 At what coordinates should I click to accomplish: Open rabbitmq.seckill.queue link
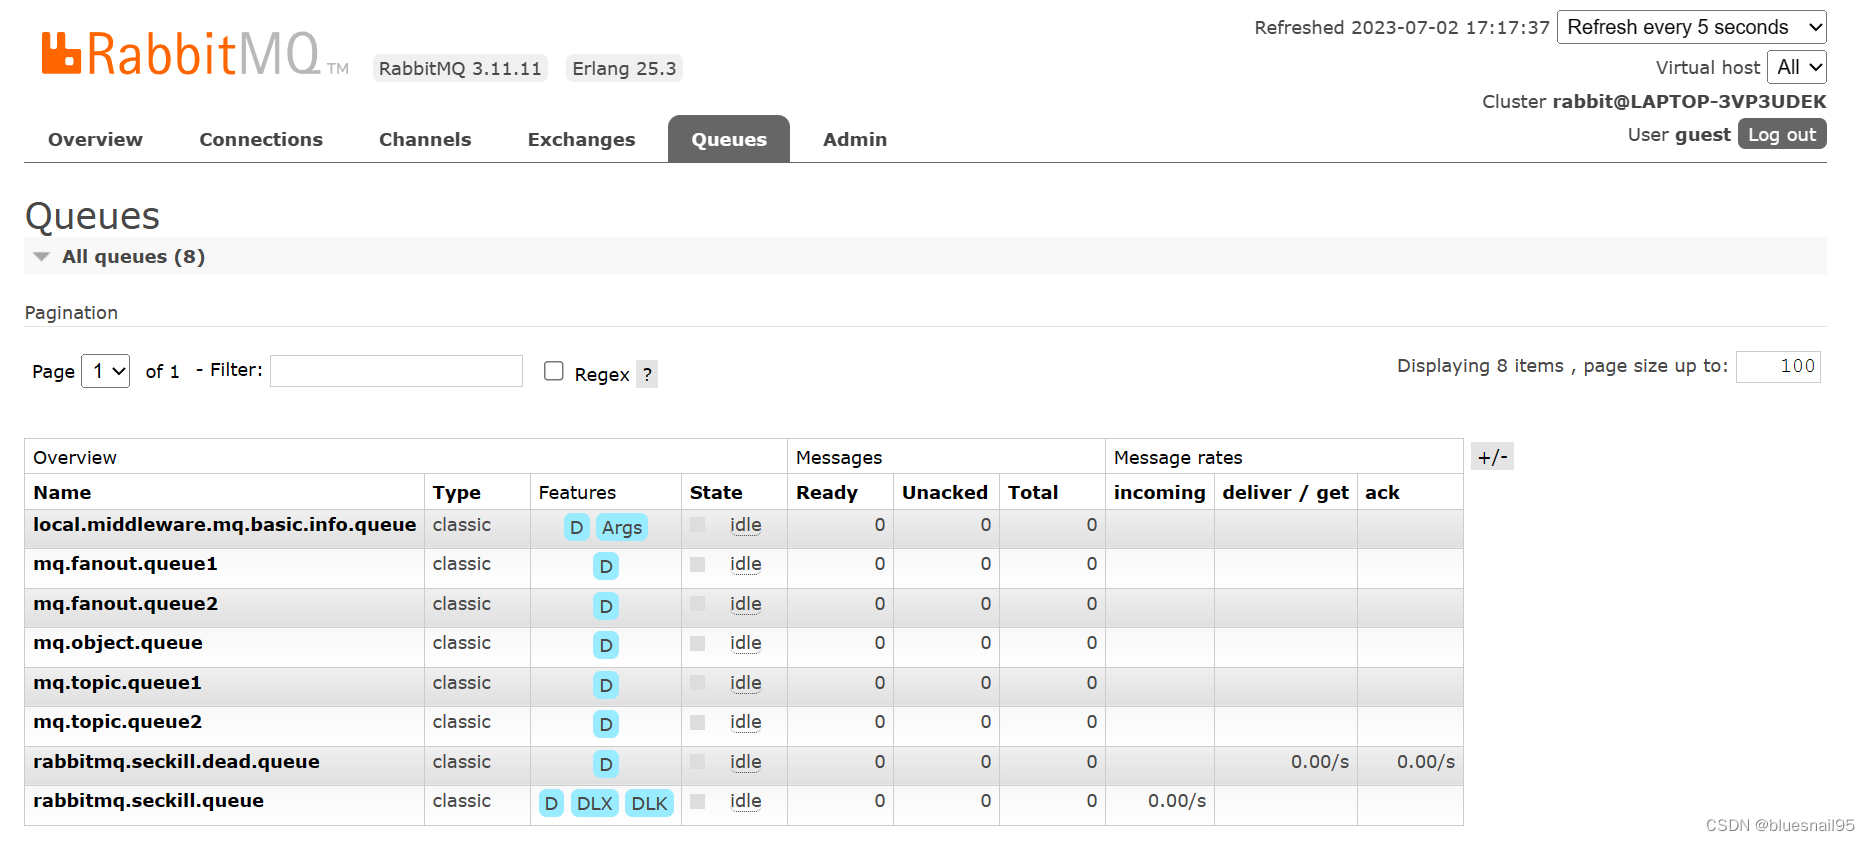coord(148,801)
